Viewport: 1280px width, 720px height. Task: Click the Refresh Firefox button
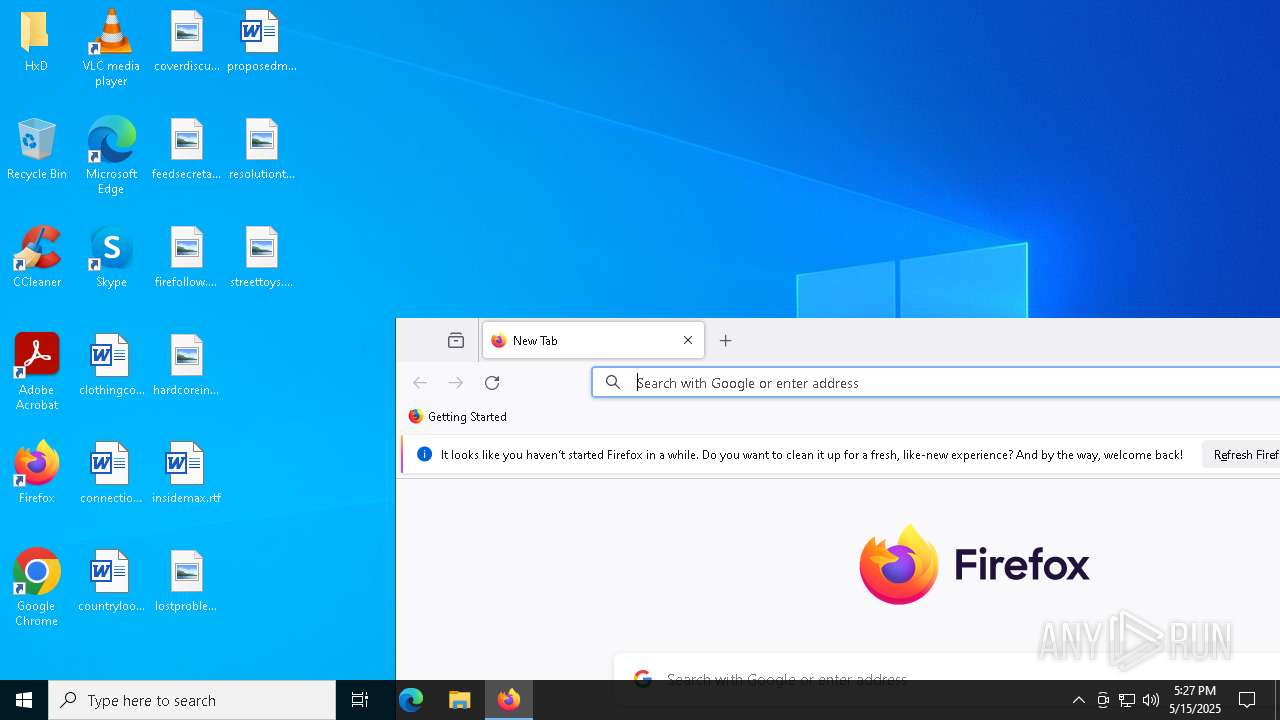[x=1241, y=455]
